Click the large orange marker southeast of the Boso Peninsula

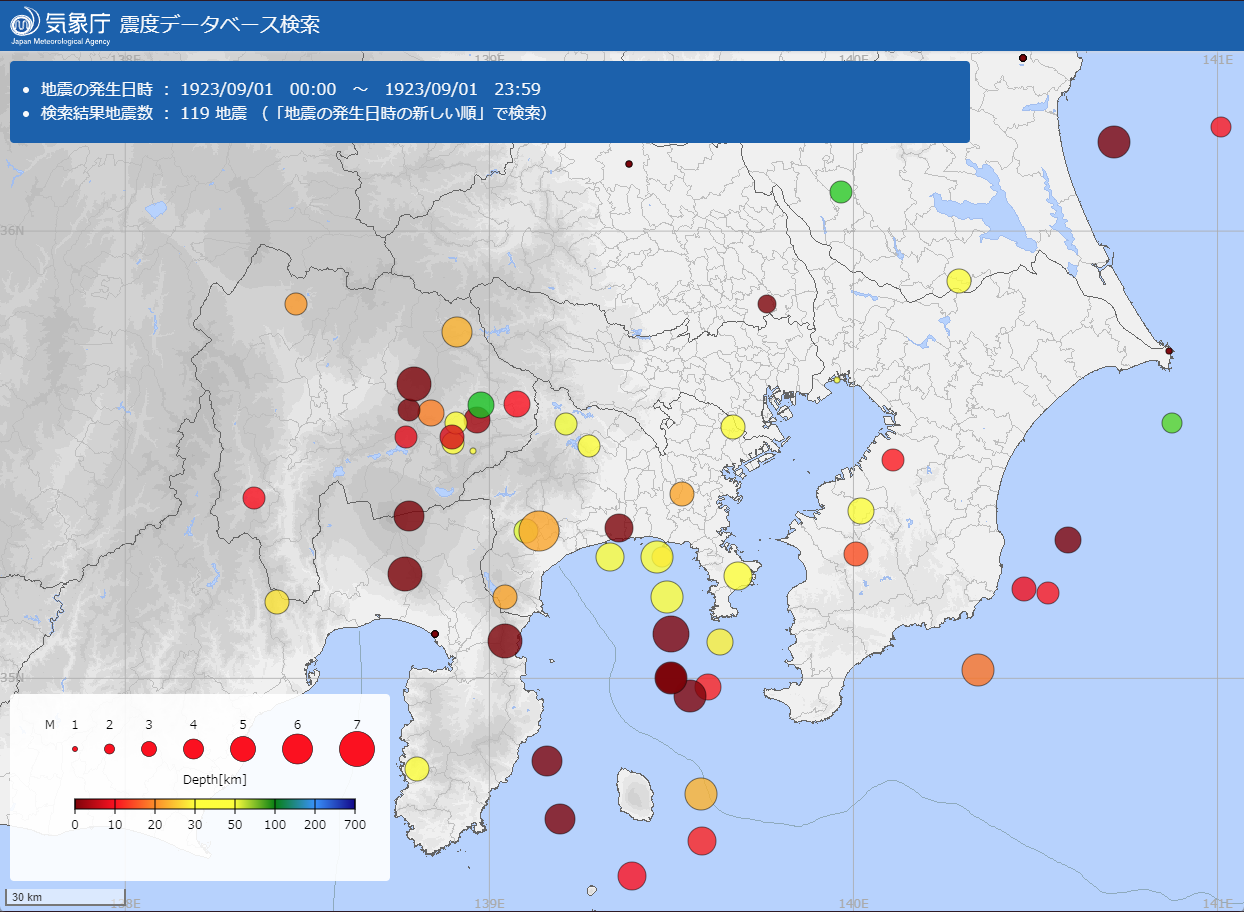click(978, 670)
